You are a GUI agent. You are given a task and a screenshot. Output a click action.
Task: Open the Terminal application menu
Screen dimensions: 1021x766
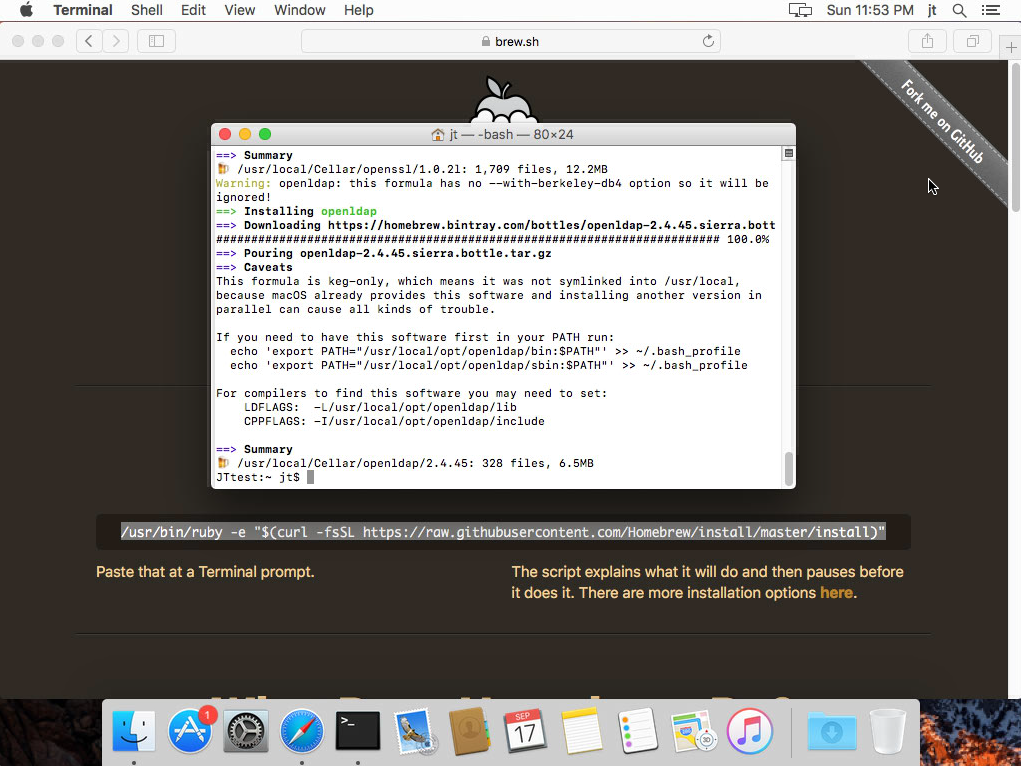pyautogui.click(x=83, y=10)
